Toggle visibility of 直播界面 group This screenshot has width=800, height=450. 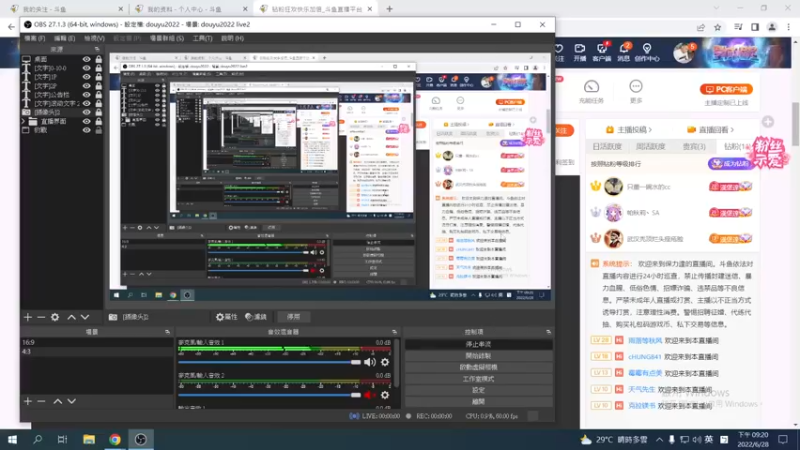(x=86, y=121)
